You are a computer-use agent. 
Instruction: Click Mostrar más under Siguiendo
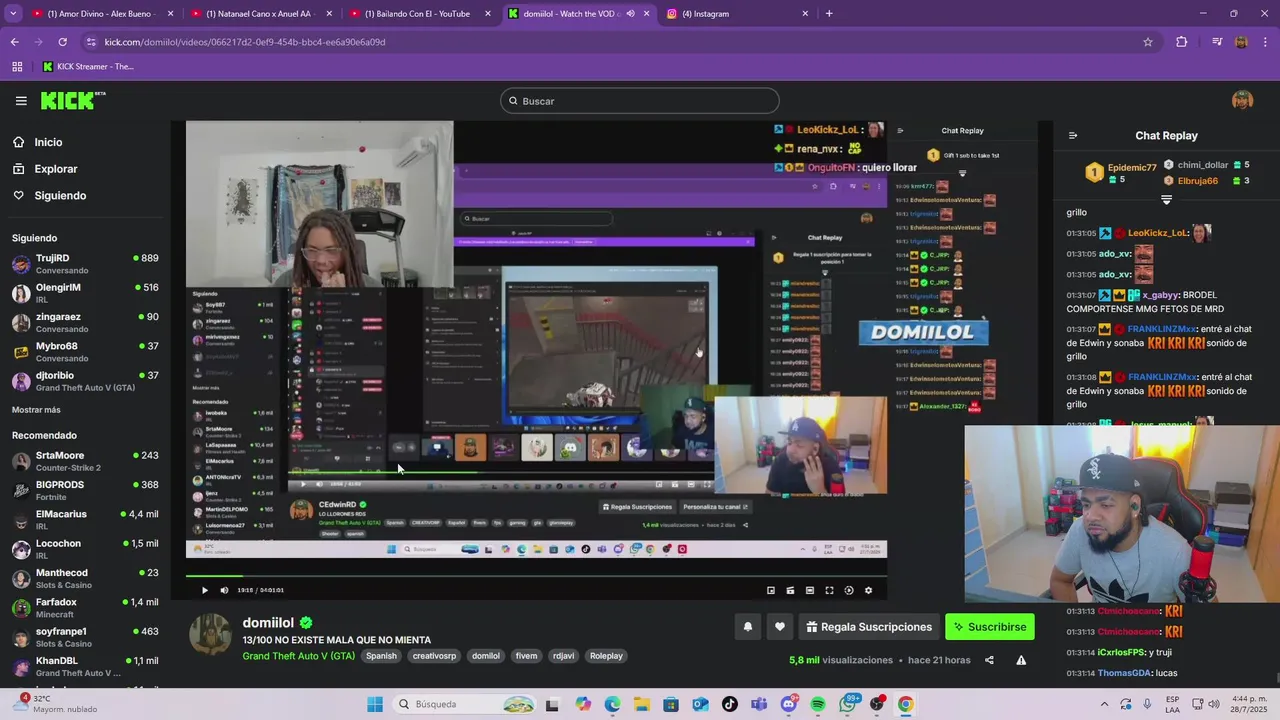[x=36, y=410]
